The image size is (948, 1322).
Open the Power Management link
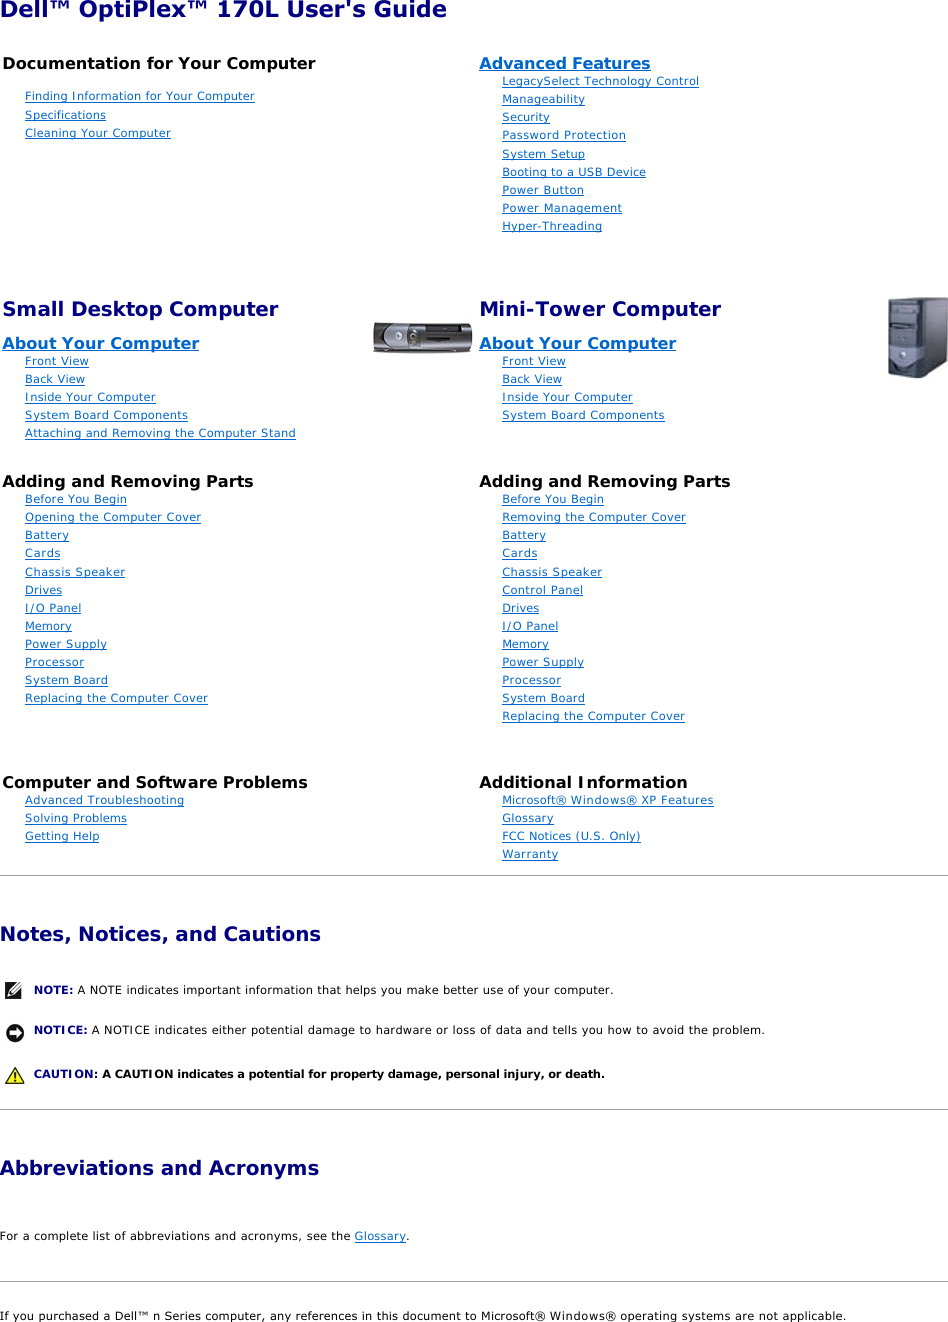coord(562,208)
